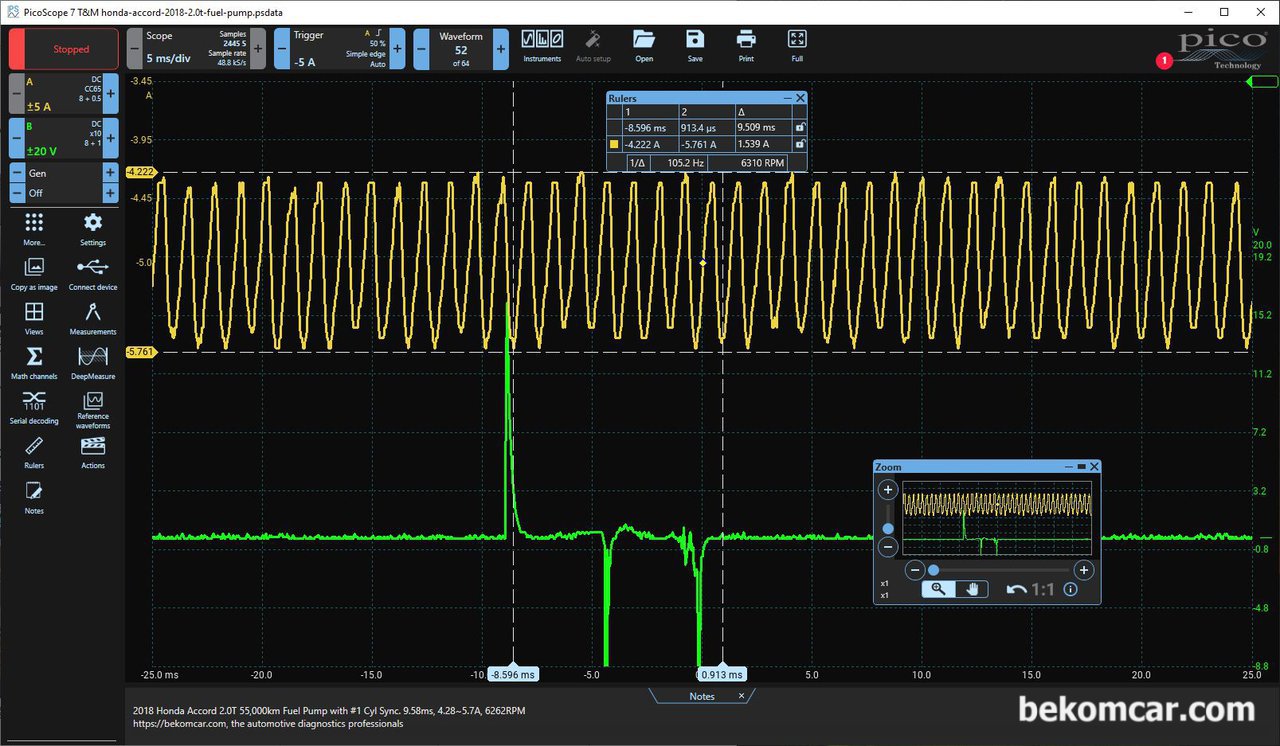Open the Actions clapperboard tool
This screenshot has width=1280, height=746.
point(93,452)
